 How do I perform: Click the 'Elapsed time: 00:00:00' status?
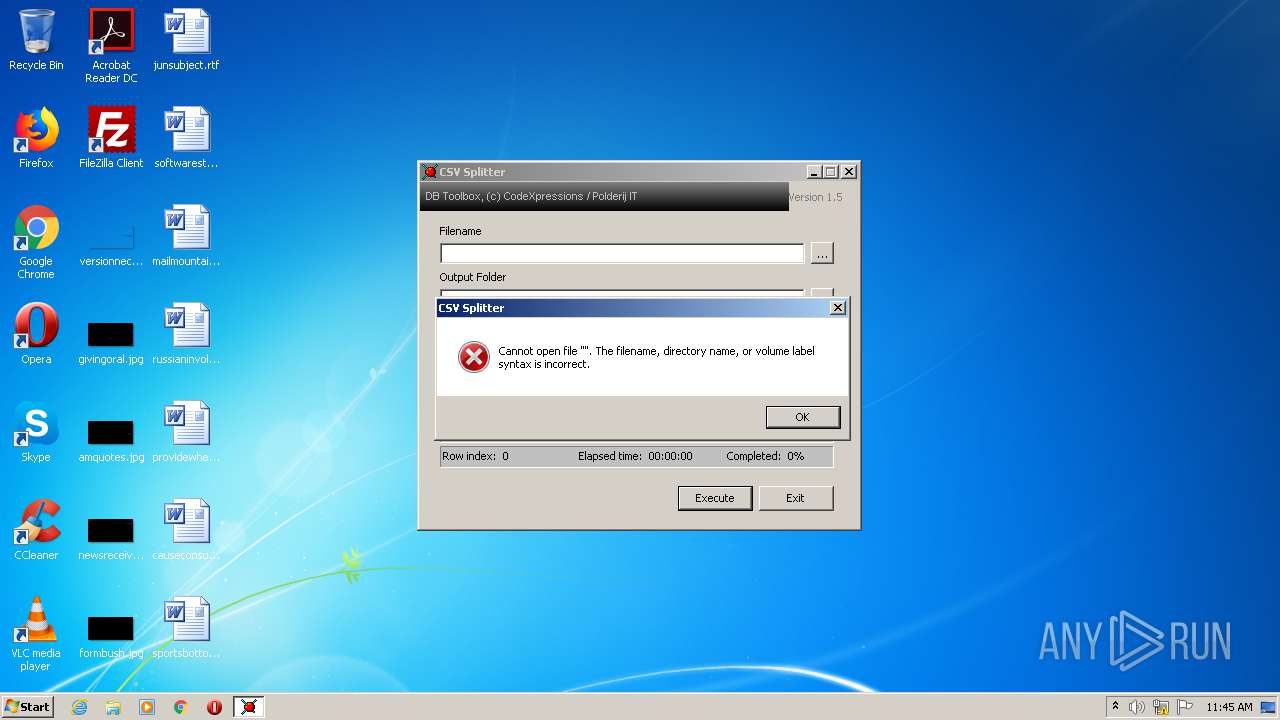pos(635,456)
